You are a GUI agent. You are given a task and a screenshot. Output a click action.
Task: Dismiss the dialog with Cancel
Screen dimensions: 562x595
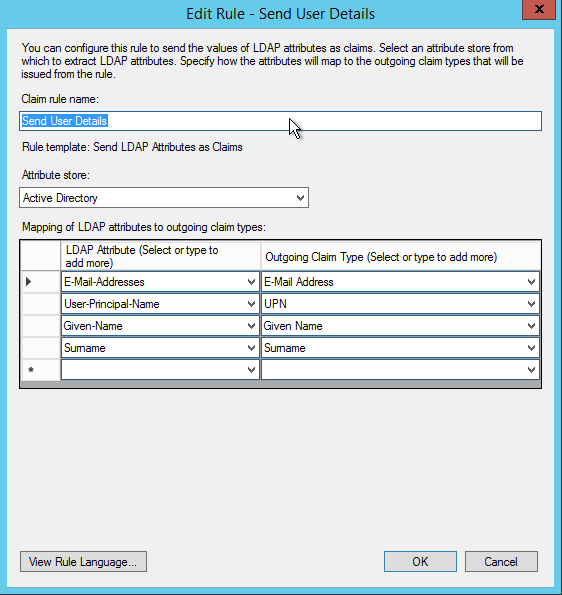(x=501, y=562)
